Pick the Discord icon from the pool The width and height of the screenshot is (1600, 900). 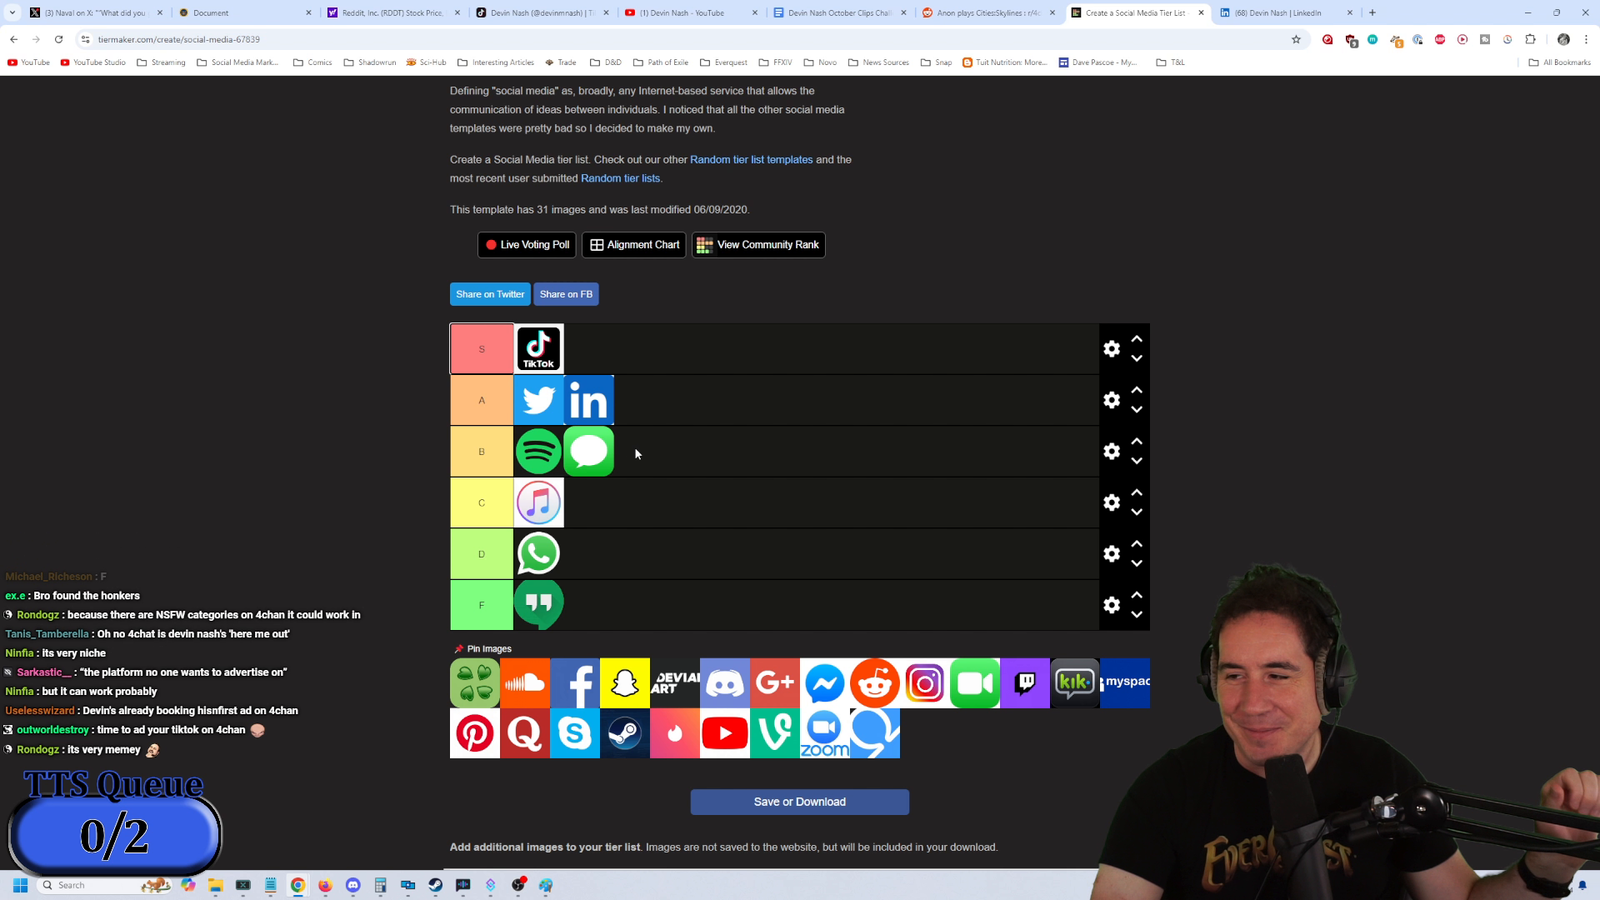(725, 683)
